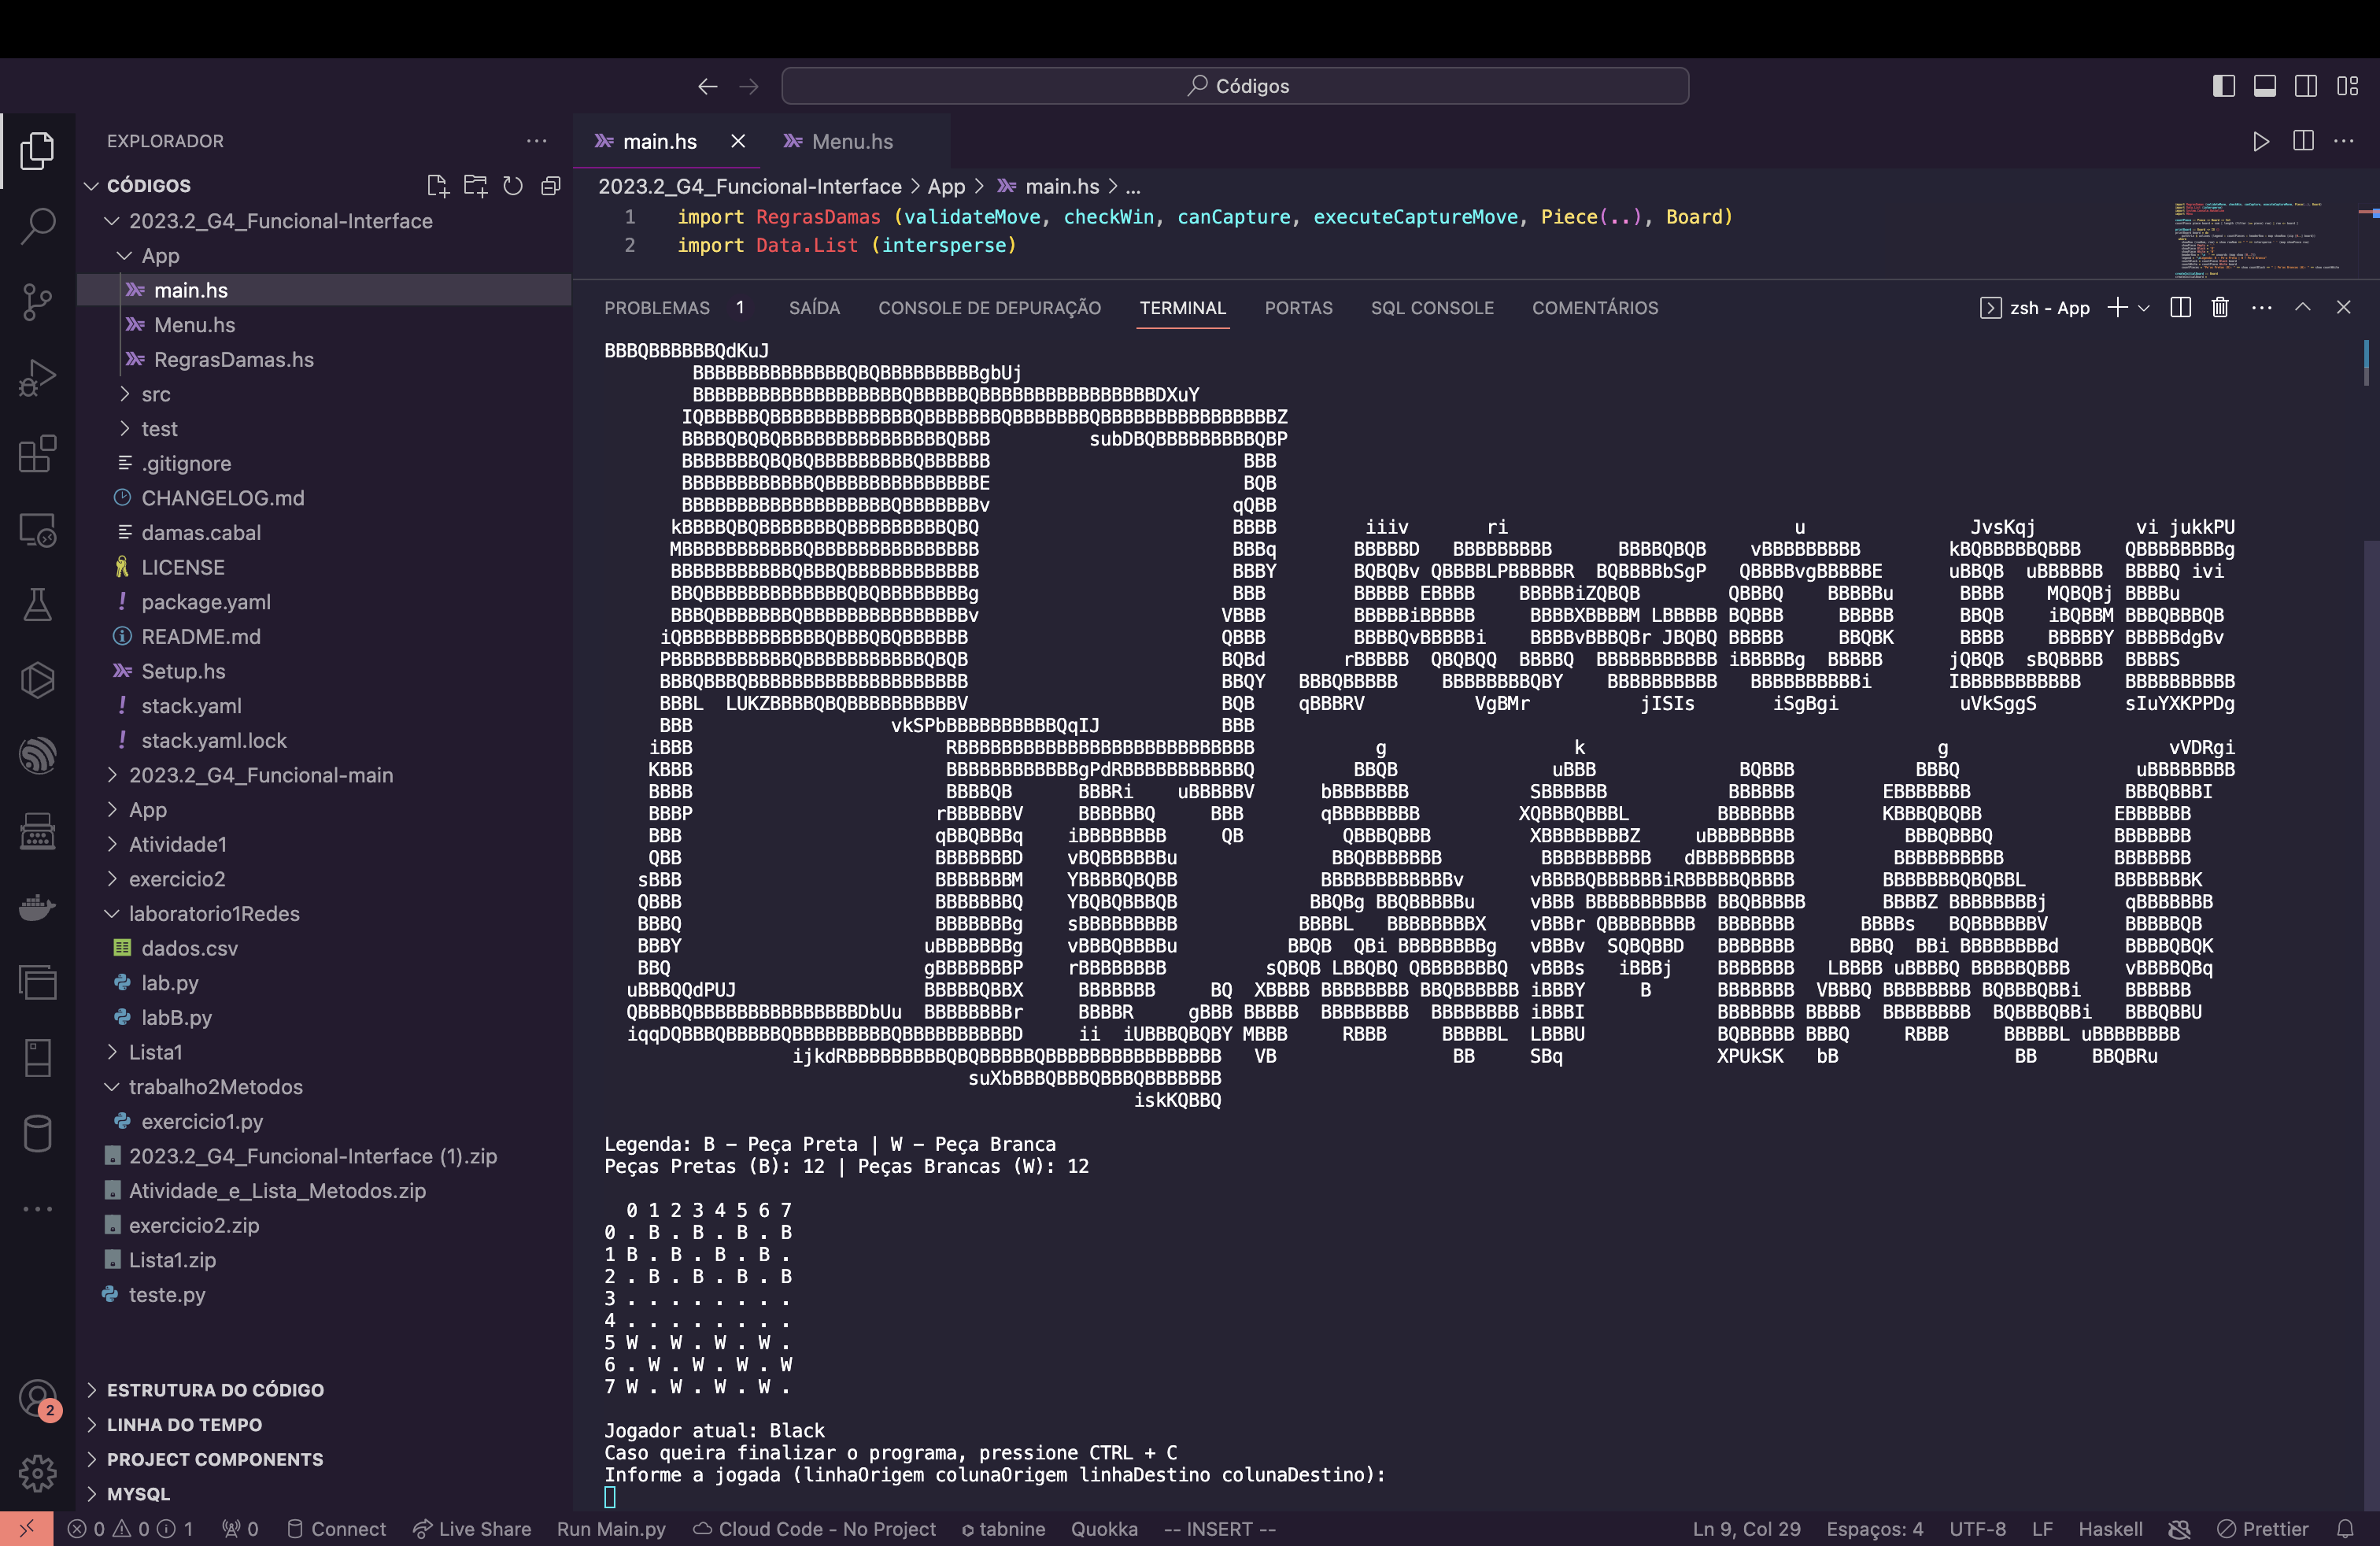The image size is (2380, 1546).
Task: Open Run and Debug view
Action: (37, 377)
